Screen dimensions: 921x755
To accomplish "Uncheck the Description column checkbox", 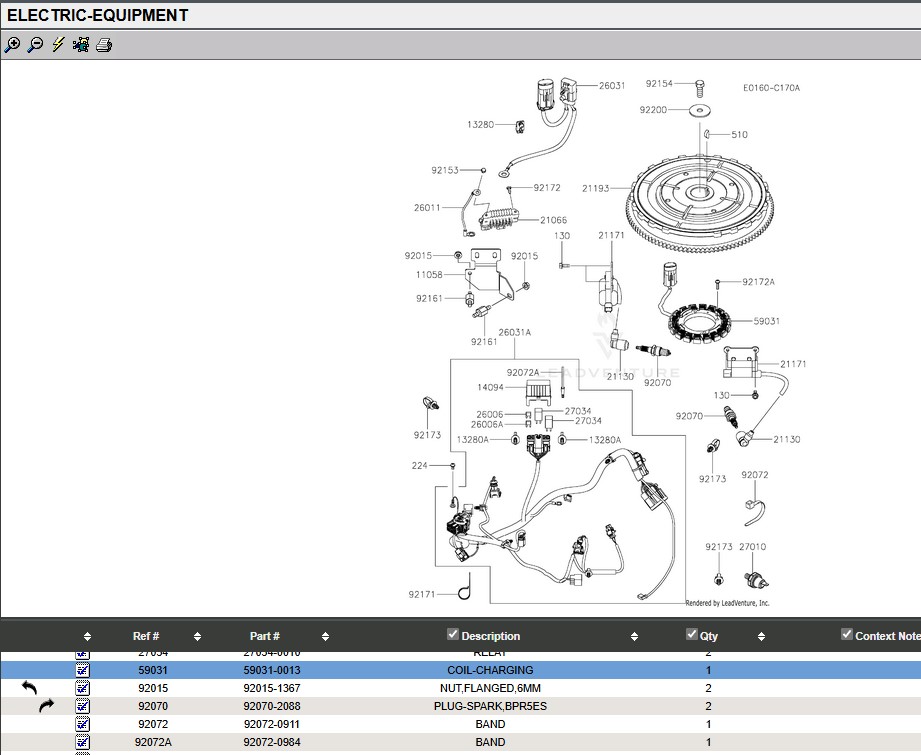I will pos(453,635).
